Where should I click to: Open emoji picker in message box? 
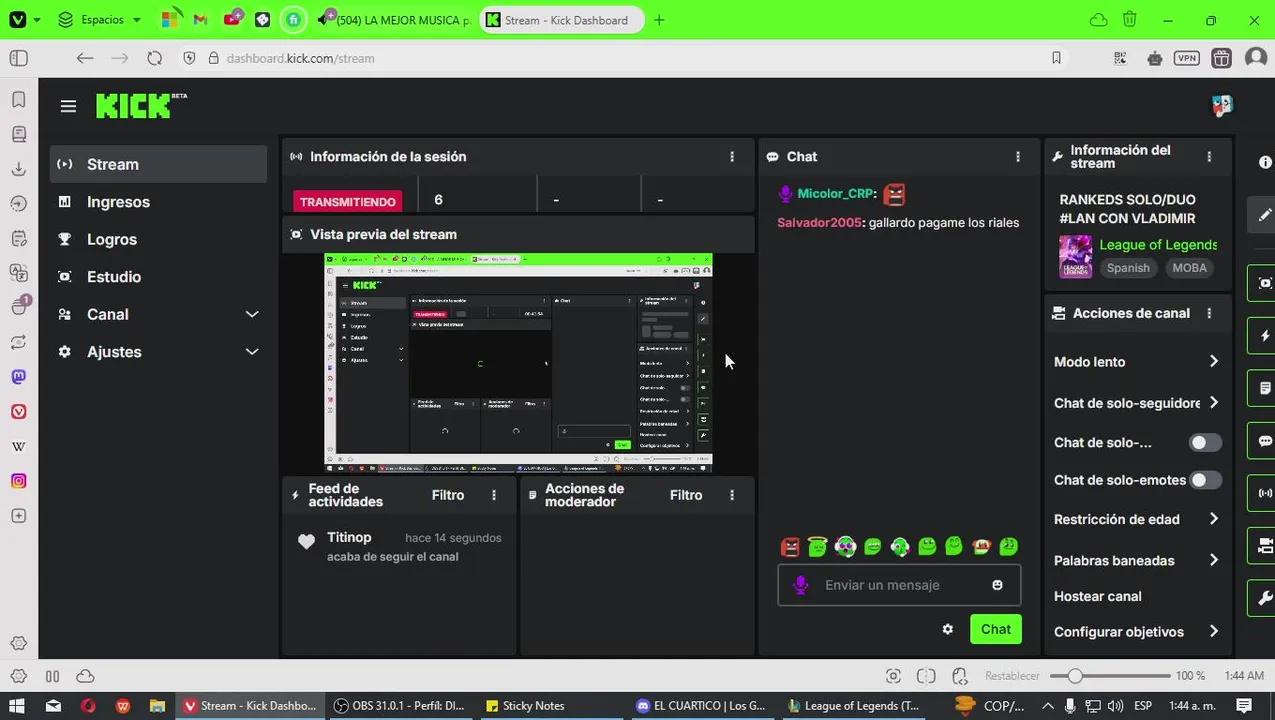click(997, 585)
